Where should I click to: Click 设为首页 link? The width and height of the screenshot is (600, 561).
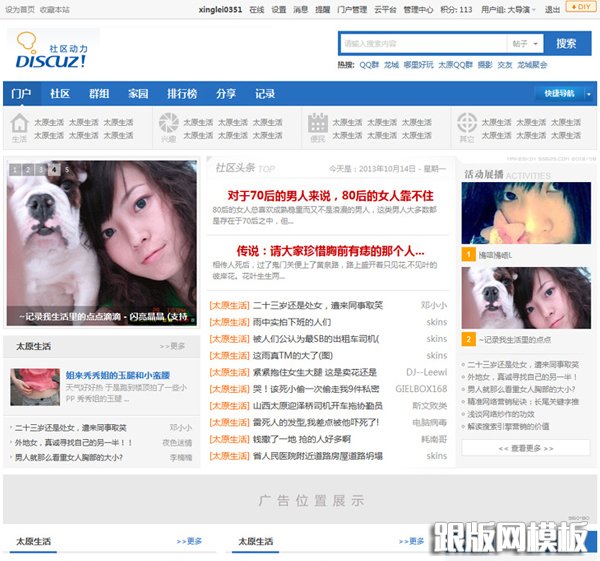coord(20,10)
